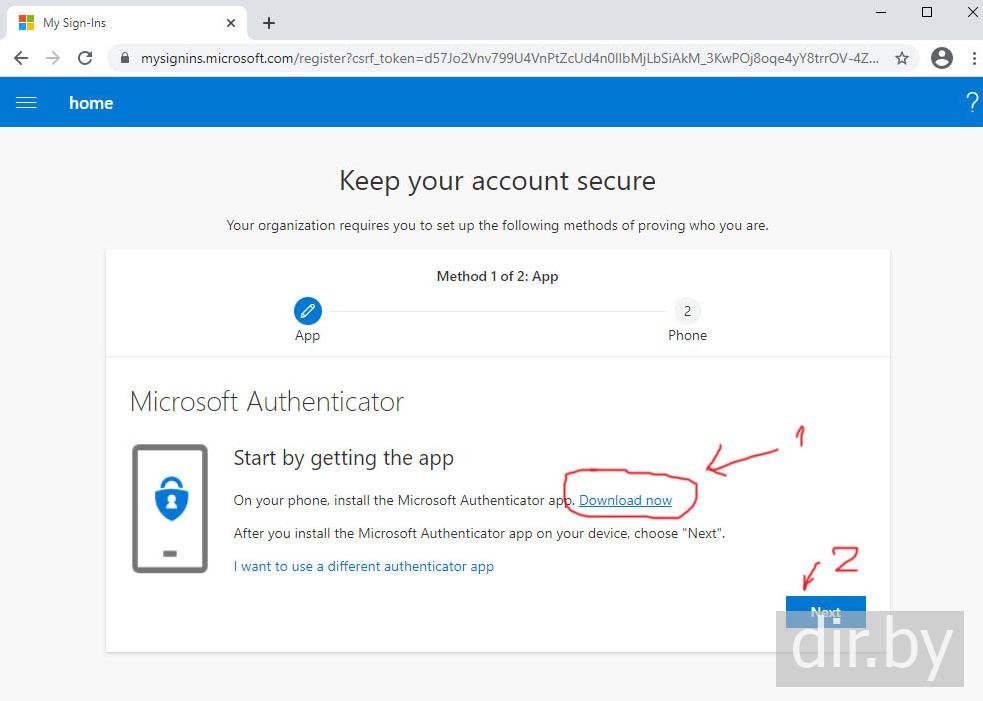Choose a different authenticator app link
Viewport: 983px width, 701px height.
(x=364, y=566)
